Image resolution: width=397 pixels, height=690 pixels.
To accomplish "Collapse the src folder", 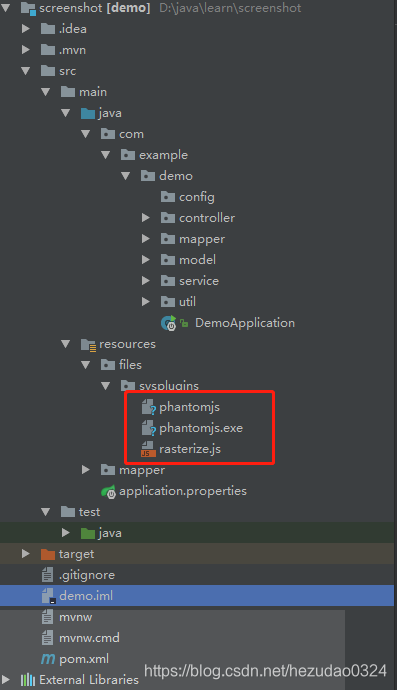I will pyautogui.click(x=26, y=71).
